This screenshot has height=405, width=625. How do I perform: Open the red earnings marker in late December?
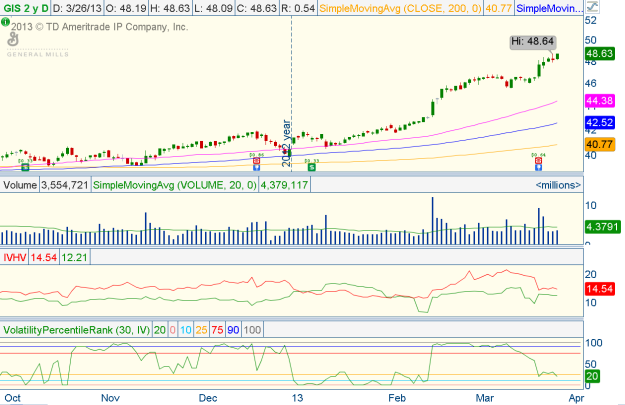pyautogui.click(x=257, y=159)
